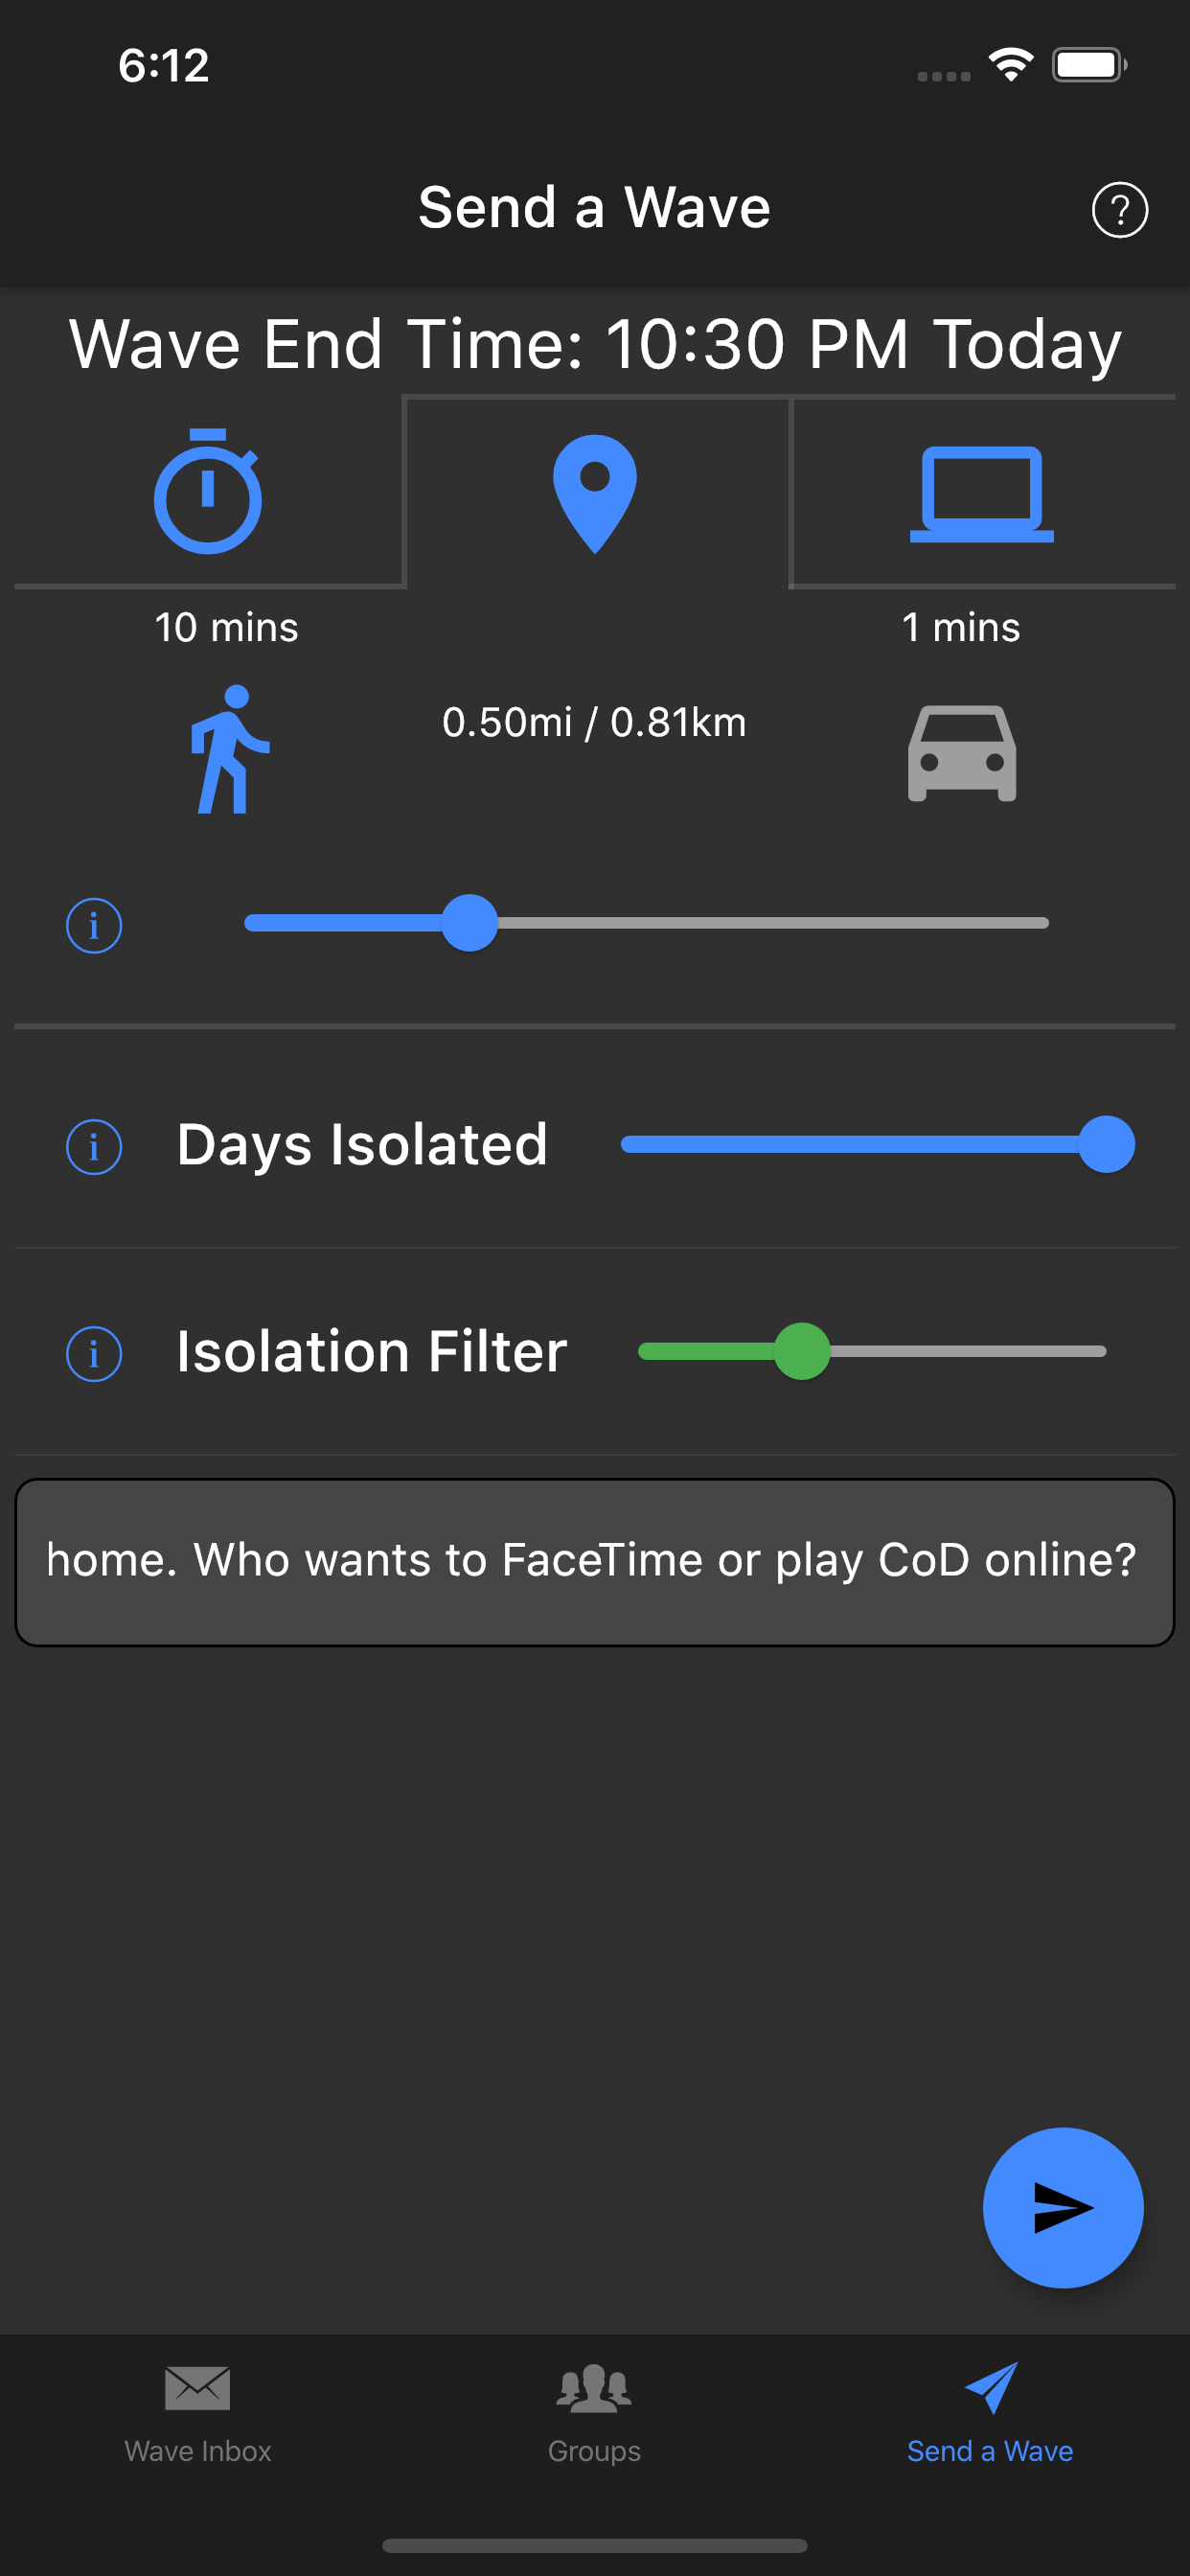Click the distance range slider handle
The width and height of the screenshot is (1190, 2576).
pos(470,923)
